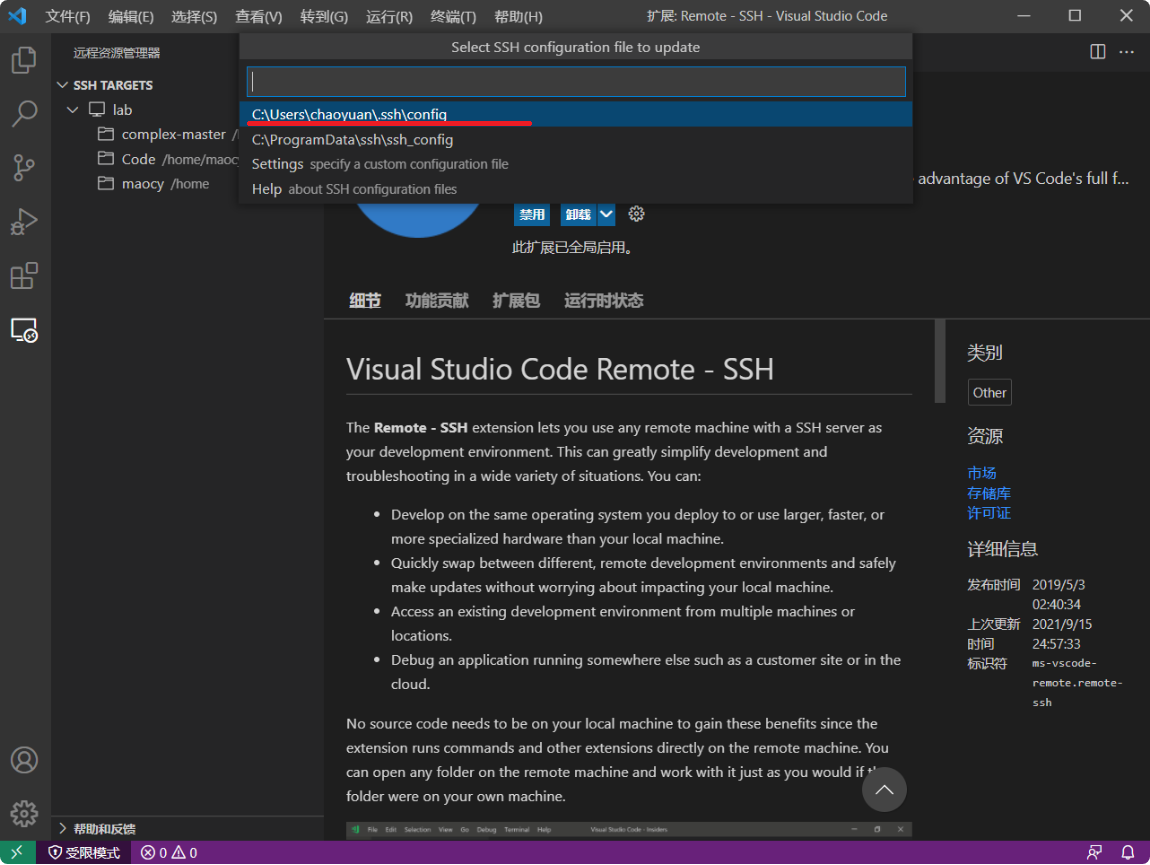Image resolution: width=1150 pixels, height=865 pixels.
Task: Click the split editor icon
Action: (x=1098, y=51)
